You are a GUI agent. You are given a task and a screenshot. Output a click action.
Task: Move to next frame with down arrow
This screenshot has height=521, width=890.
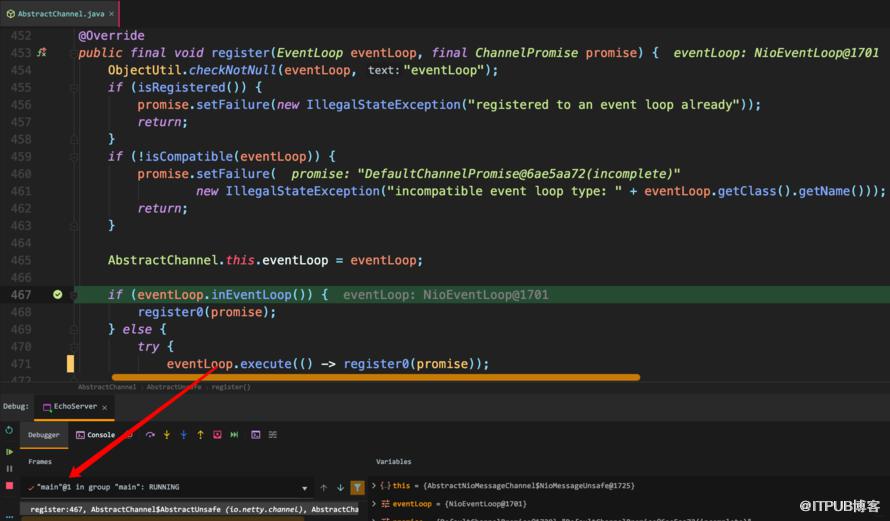click(x=340, y=488)
